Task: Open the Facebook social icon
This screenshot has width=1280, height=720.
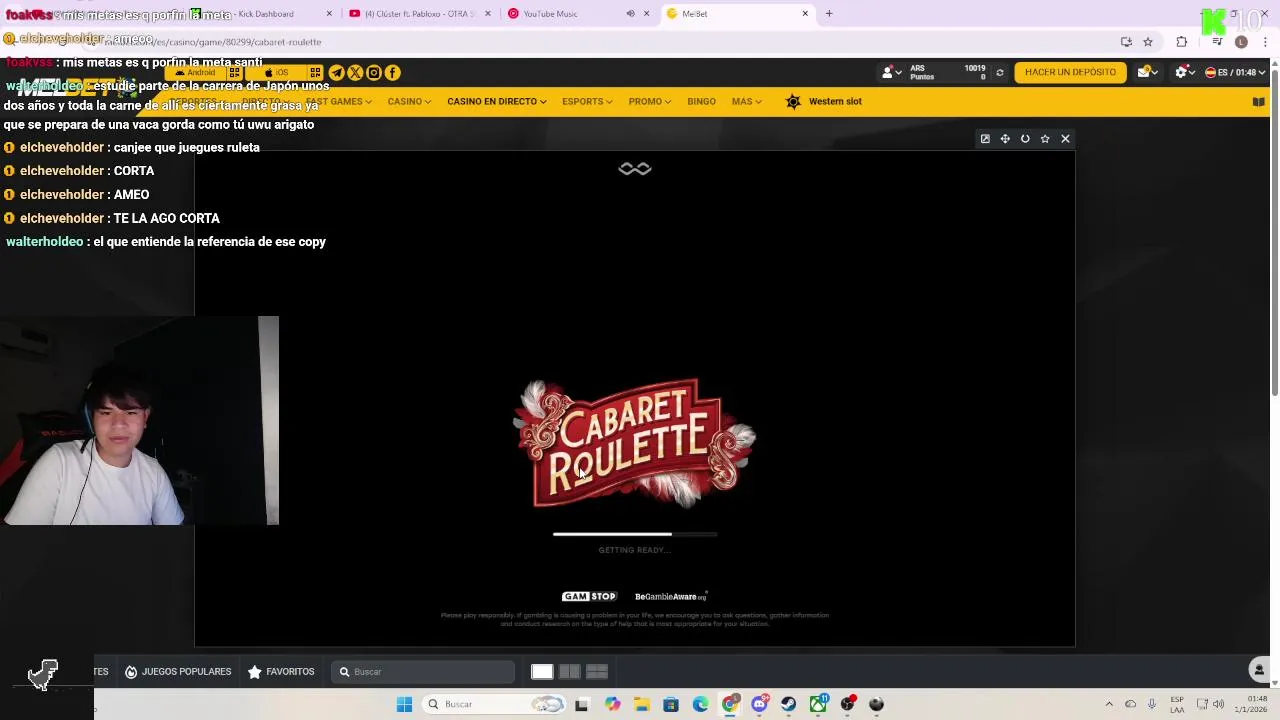Action: tap(393, 72)
